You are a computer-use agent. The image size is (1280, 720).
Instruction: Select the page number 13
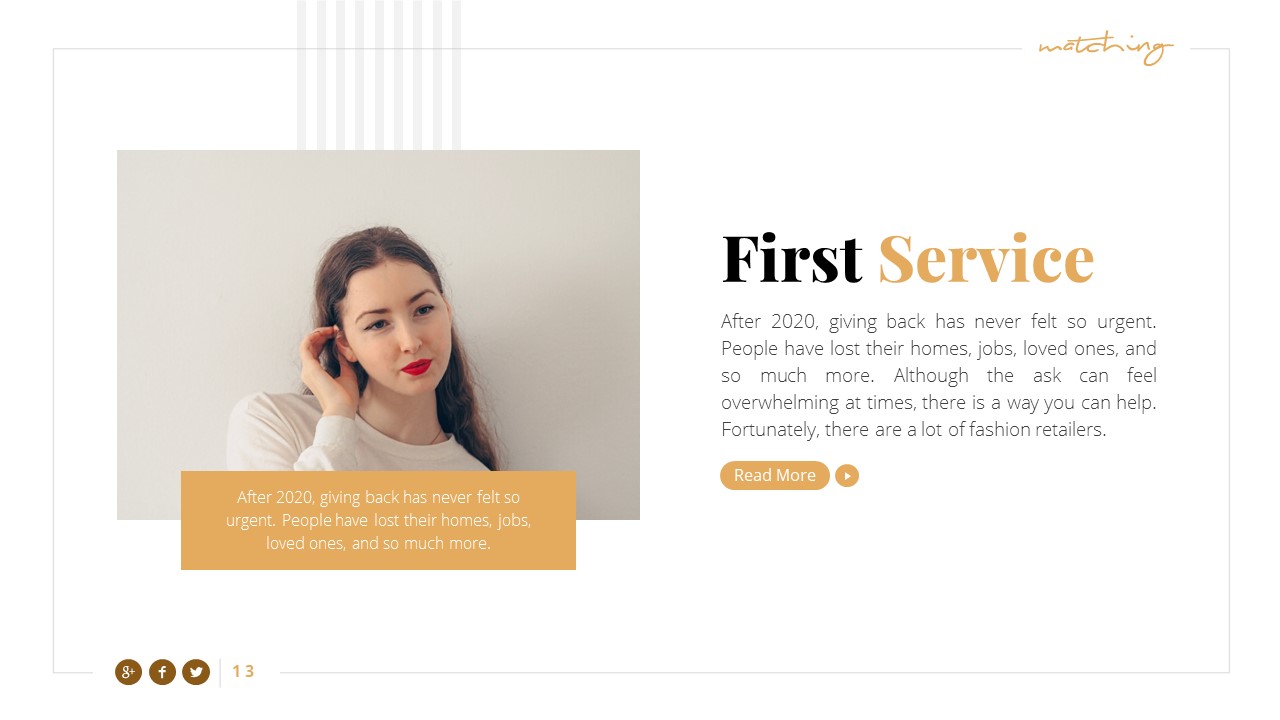(x=243, y=672)
